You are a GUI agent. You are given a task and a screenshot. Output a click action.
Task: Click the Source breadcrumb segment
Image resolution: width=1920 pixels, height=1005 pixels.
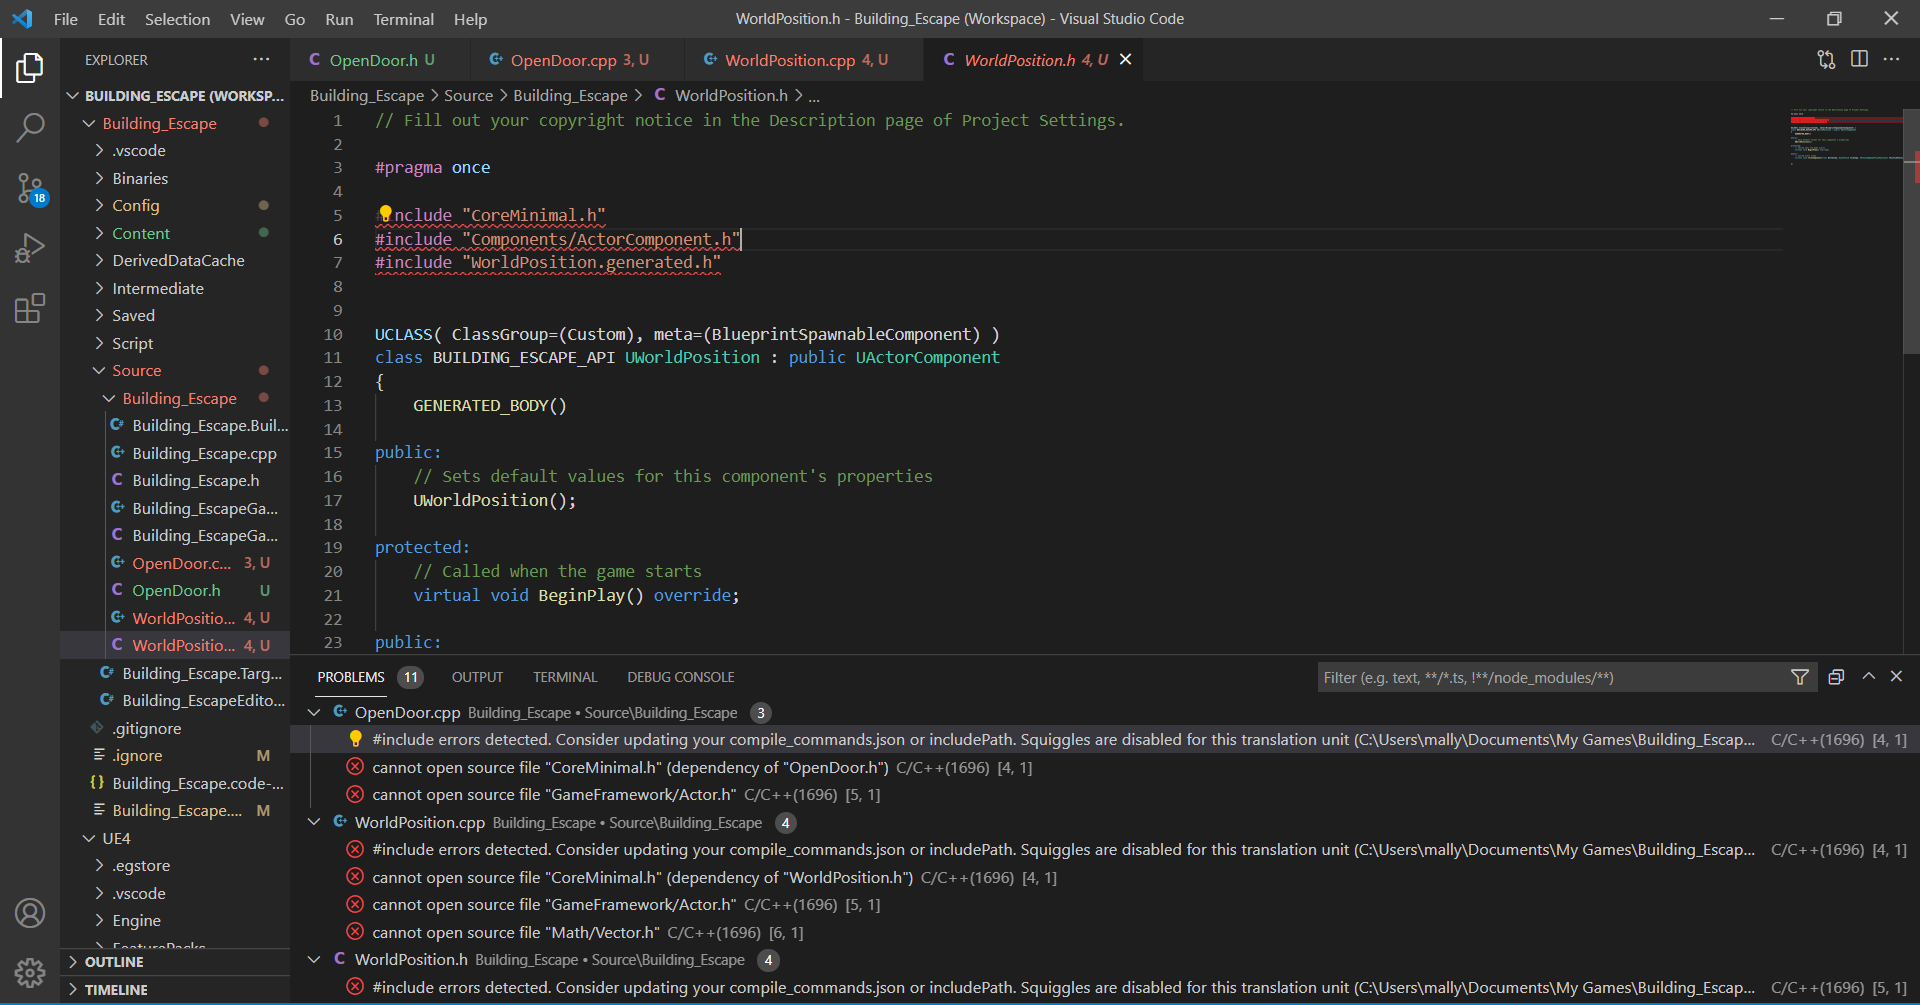point(468,95)
